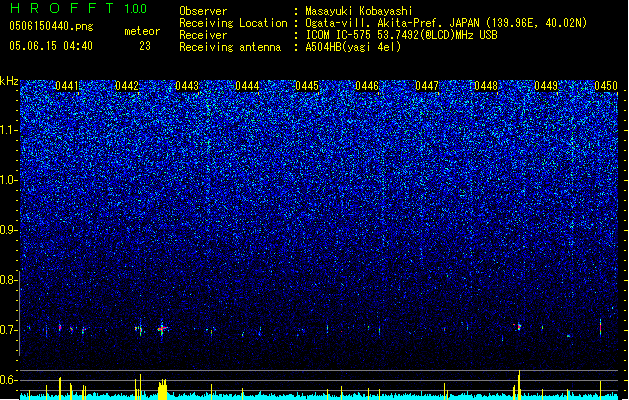Click the name Masayuki Kobayashi
This screenshot has width=629, height=400.
pos(359,11)
